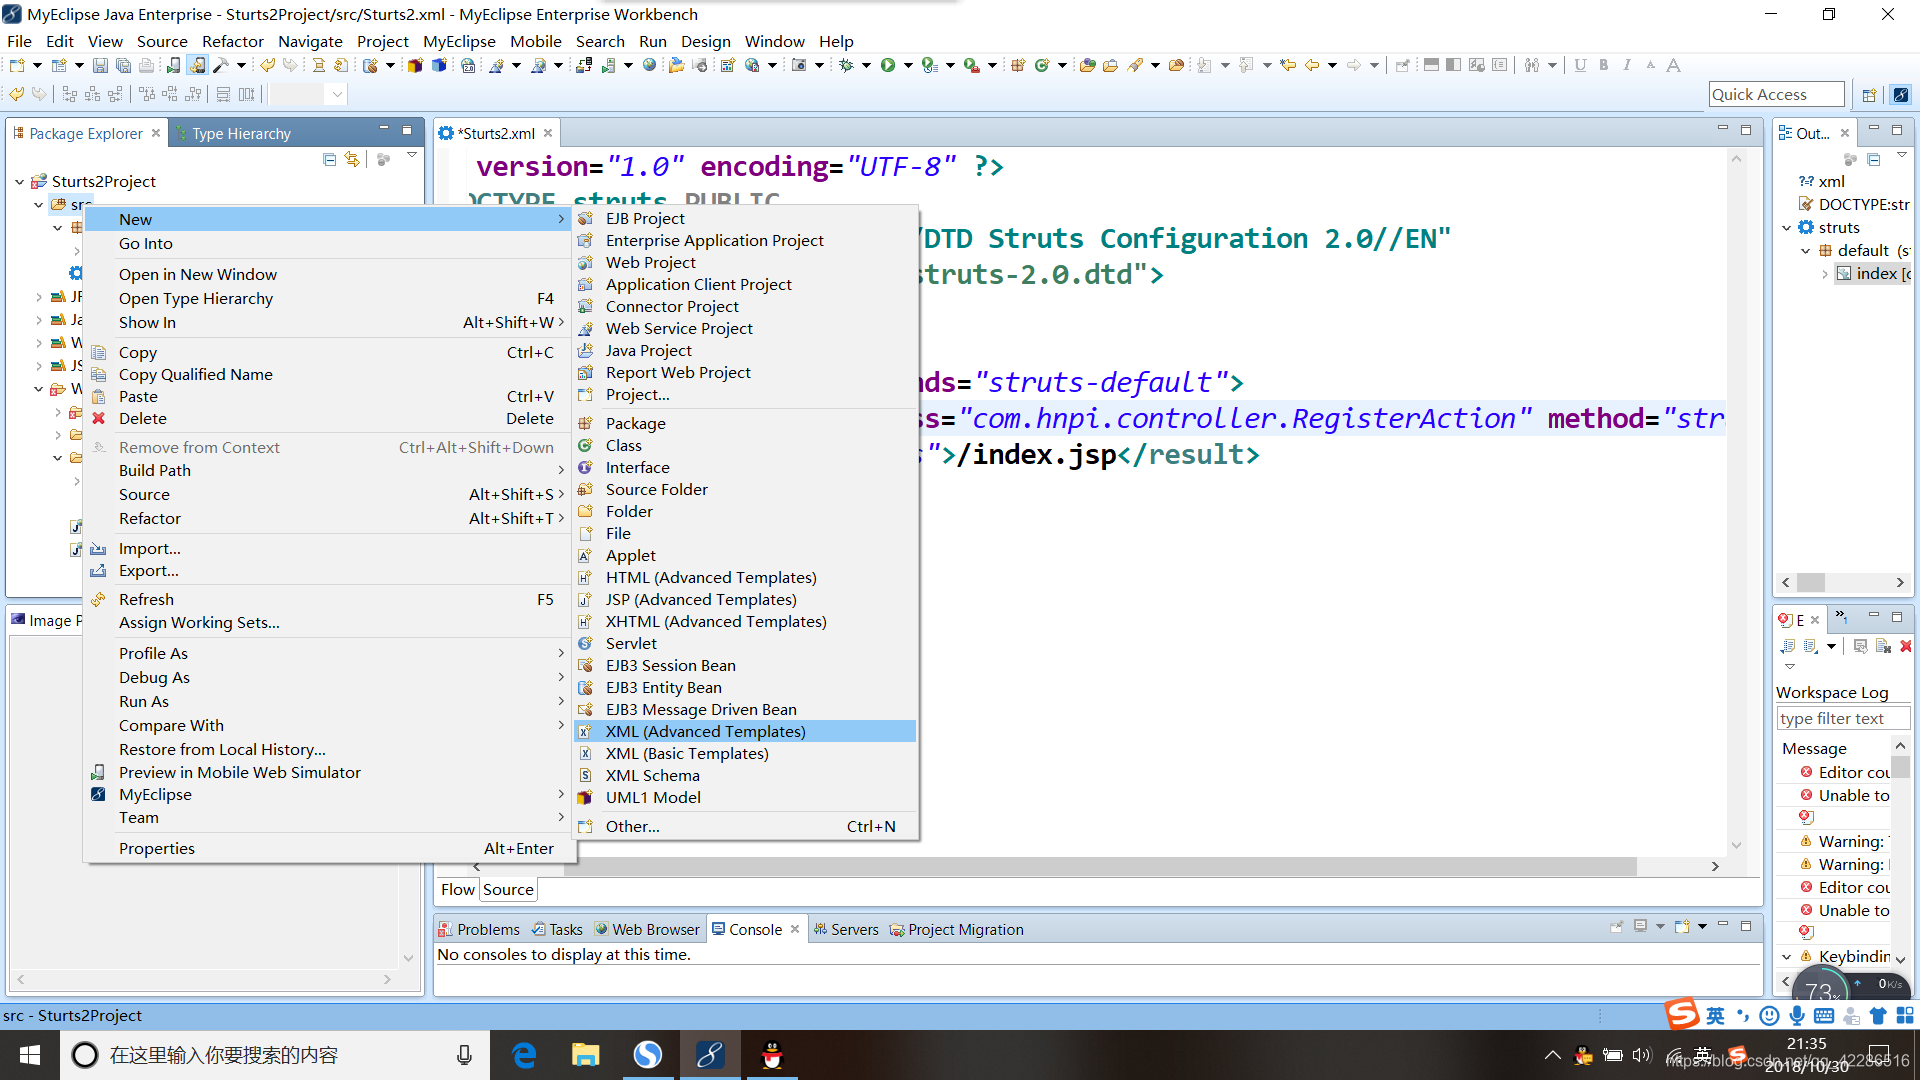Viewport: 1920px width, 1080px height.
Task: Select Build Path in context menu
Action: (328, 471)
